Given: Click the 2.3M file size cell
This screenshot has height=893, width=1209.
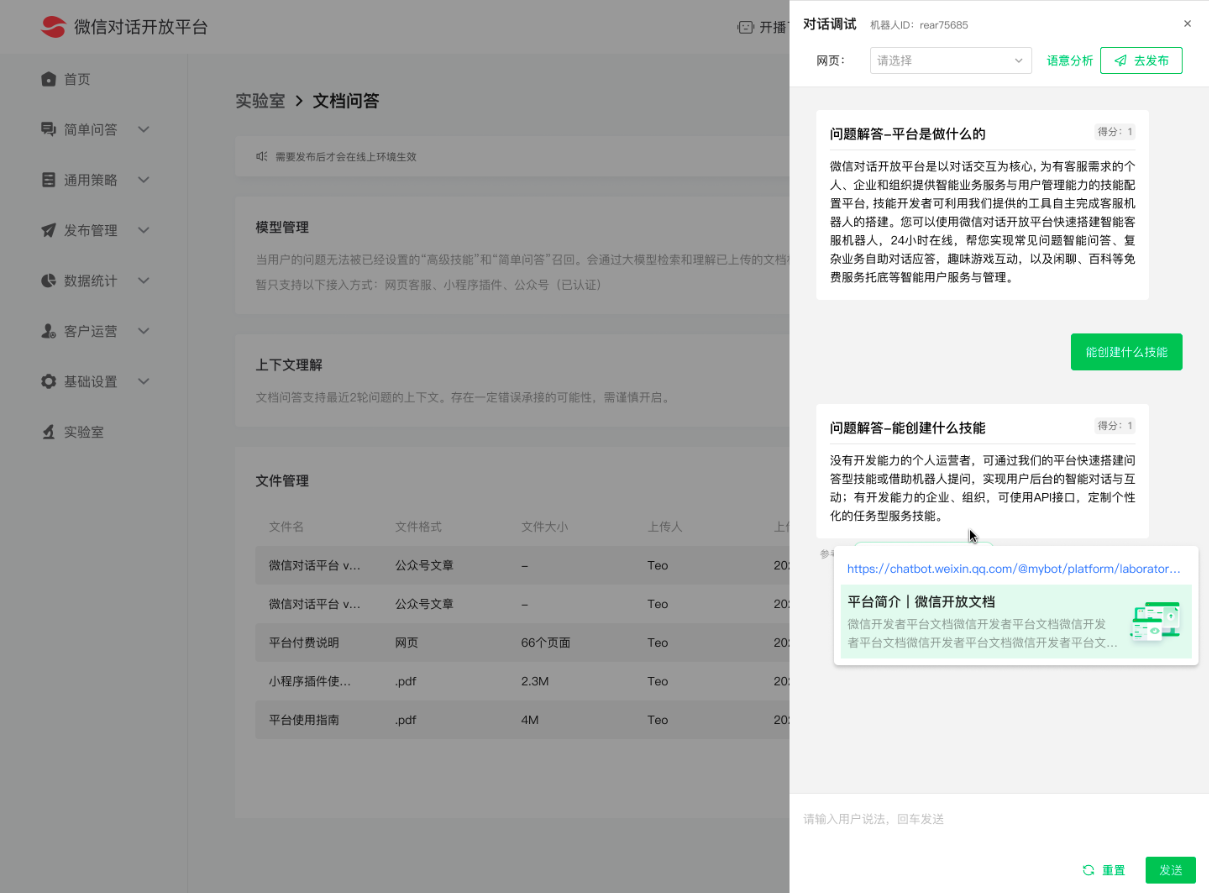Looking at the screenshot, I should point(535,682).
